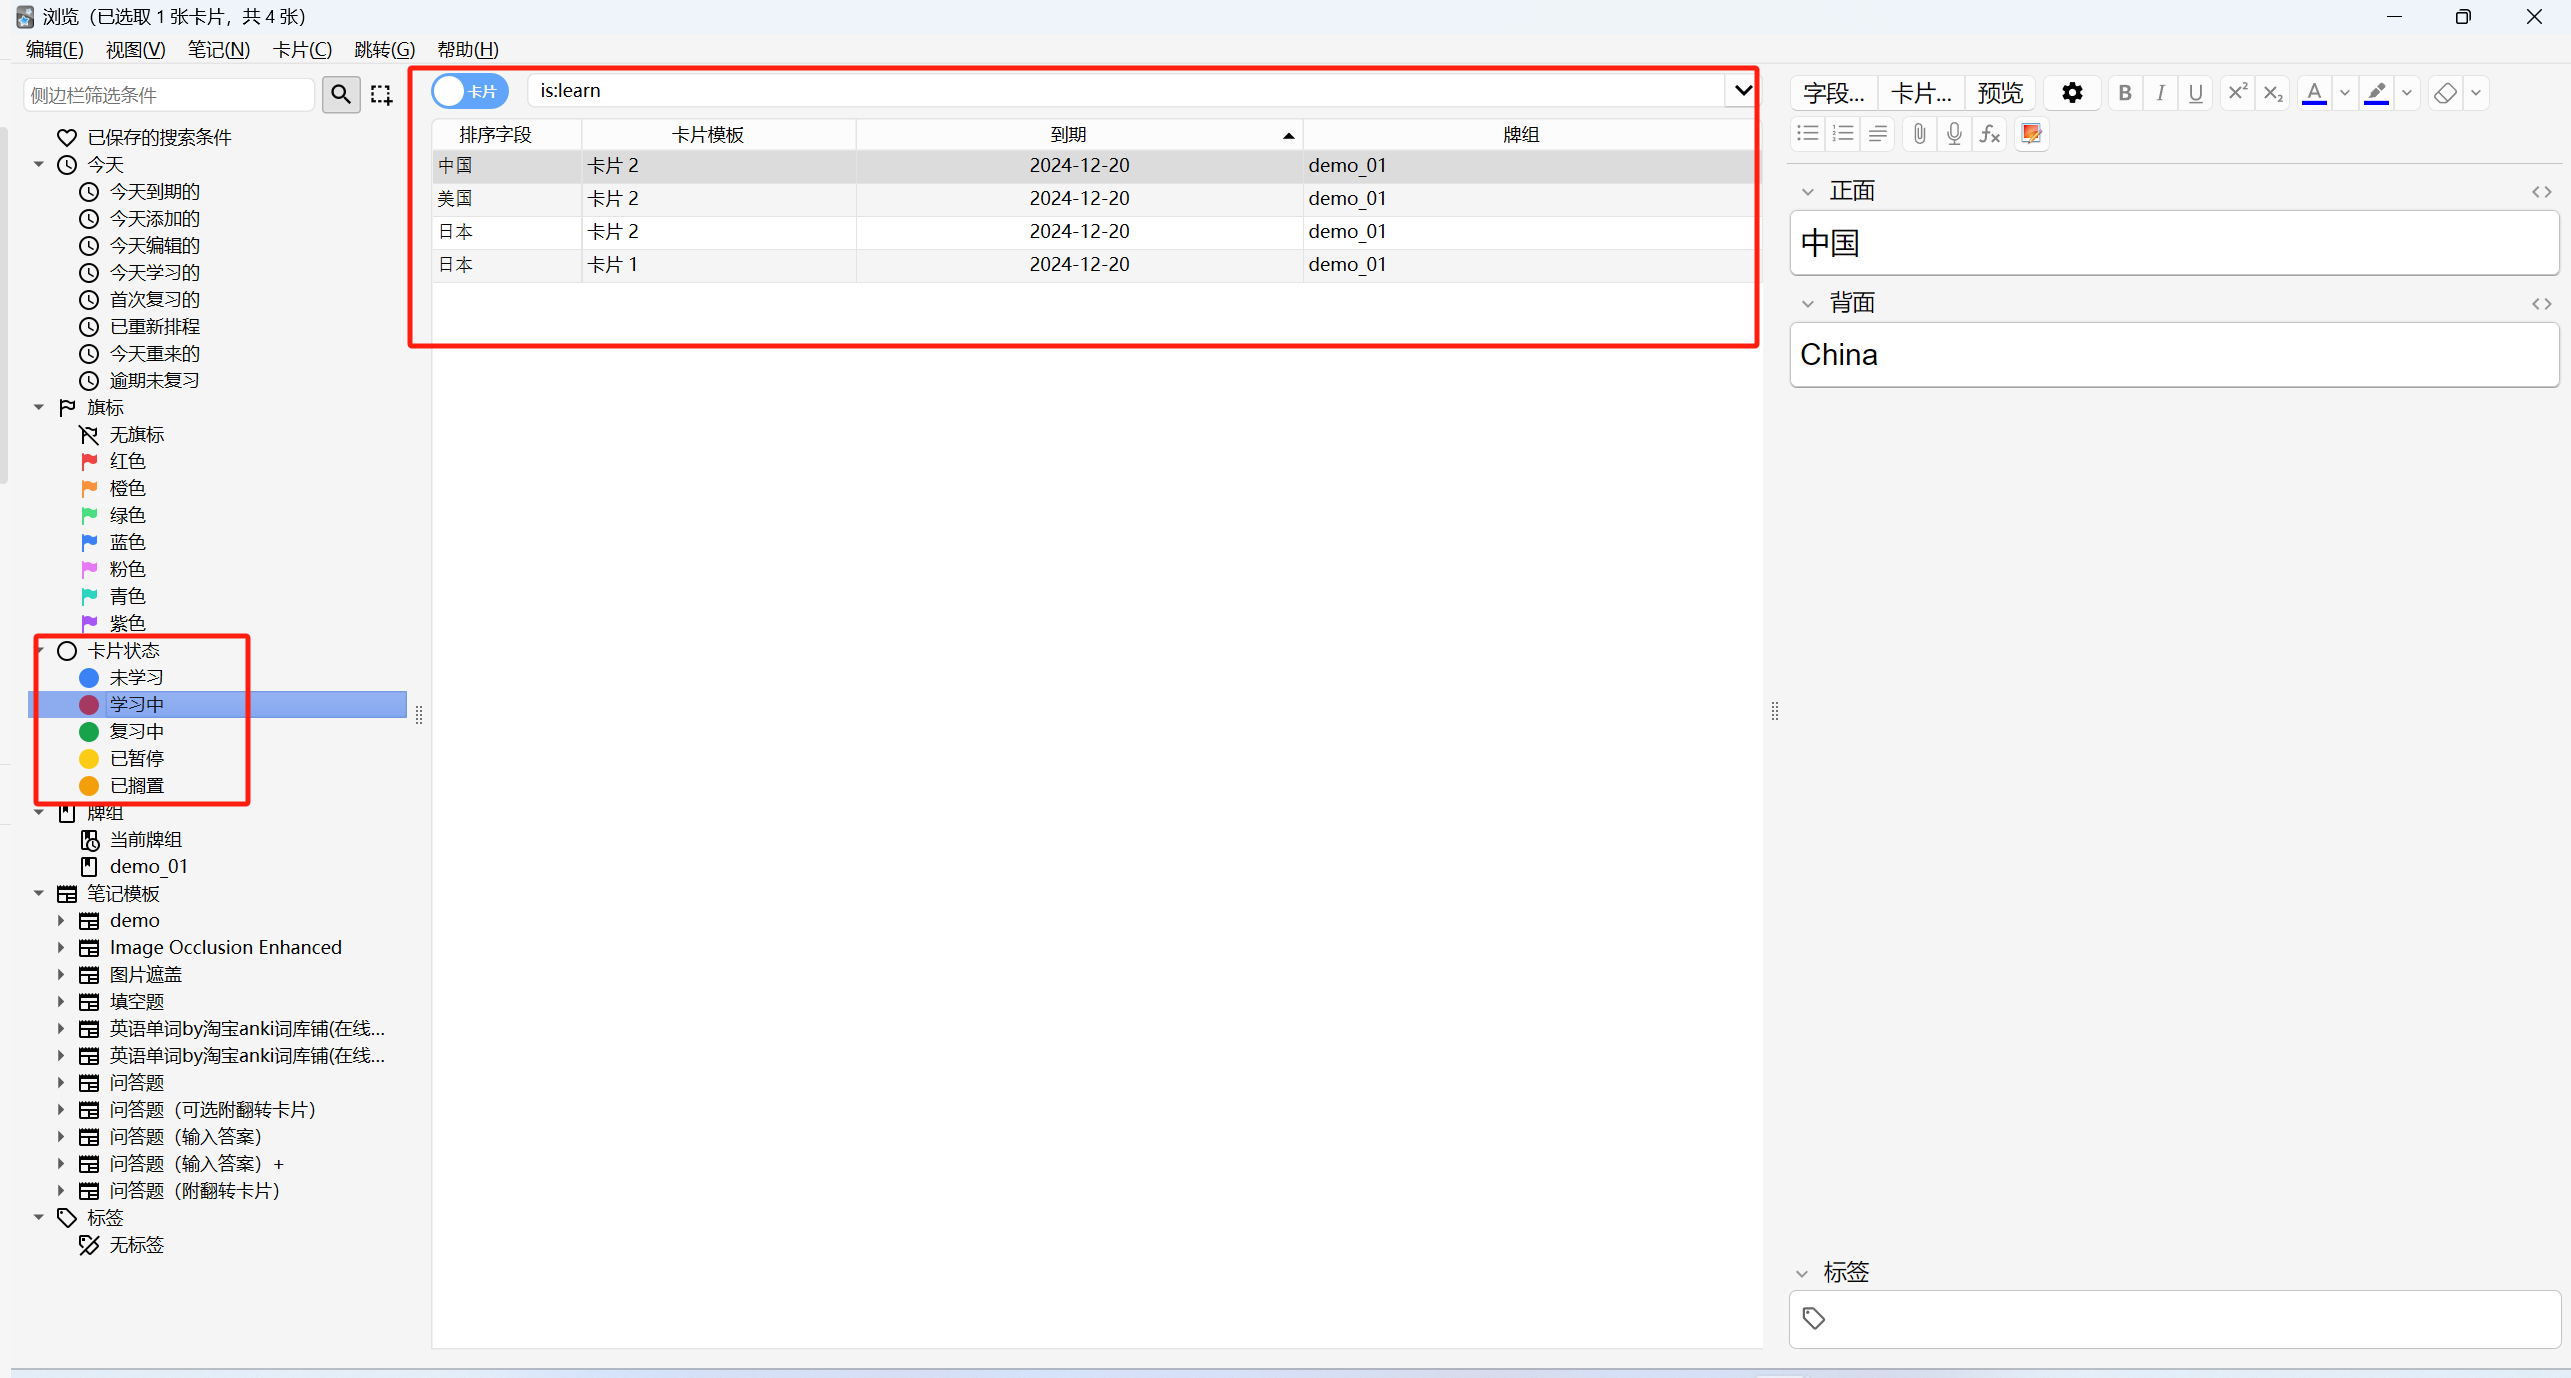
Task: Toggle bold formatting
Action: click(x=2125, y=93)
